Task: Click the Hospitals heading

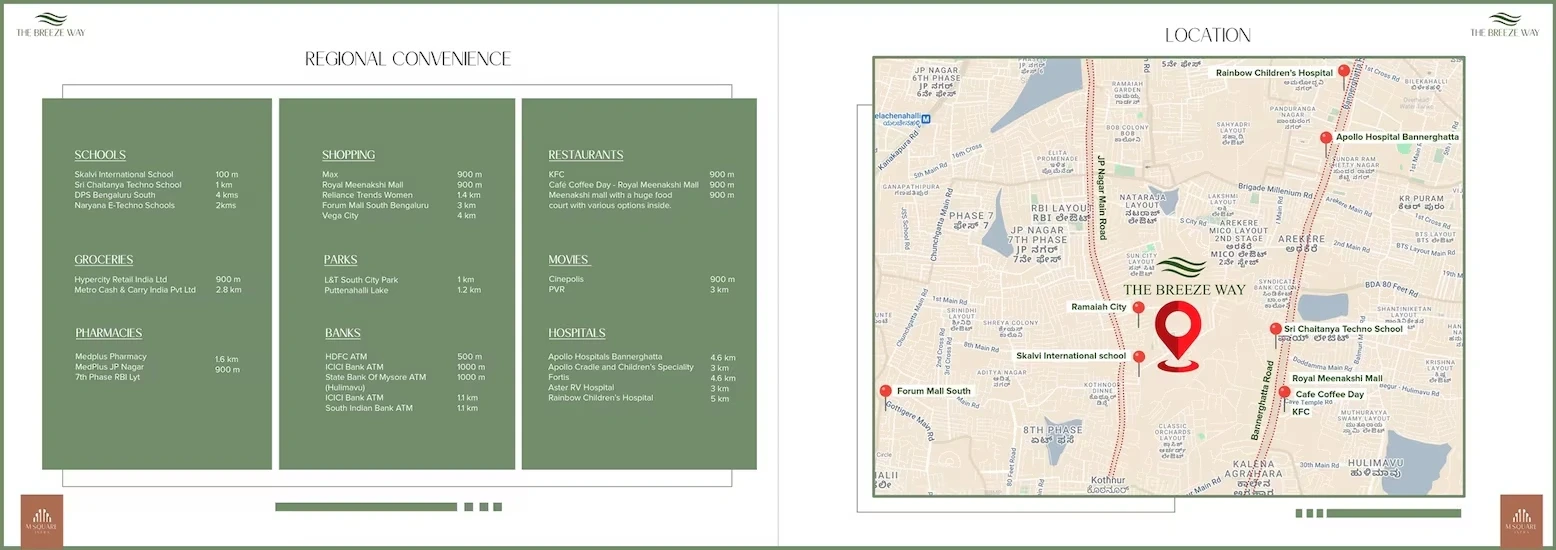Action: point(576,333)
